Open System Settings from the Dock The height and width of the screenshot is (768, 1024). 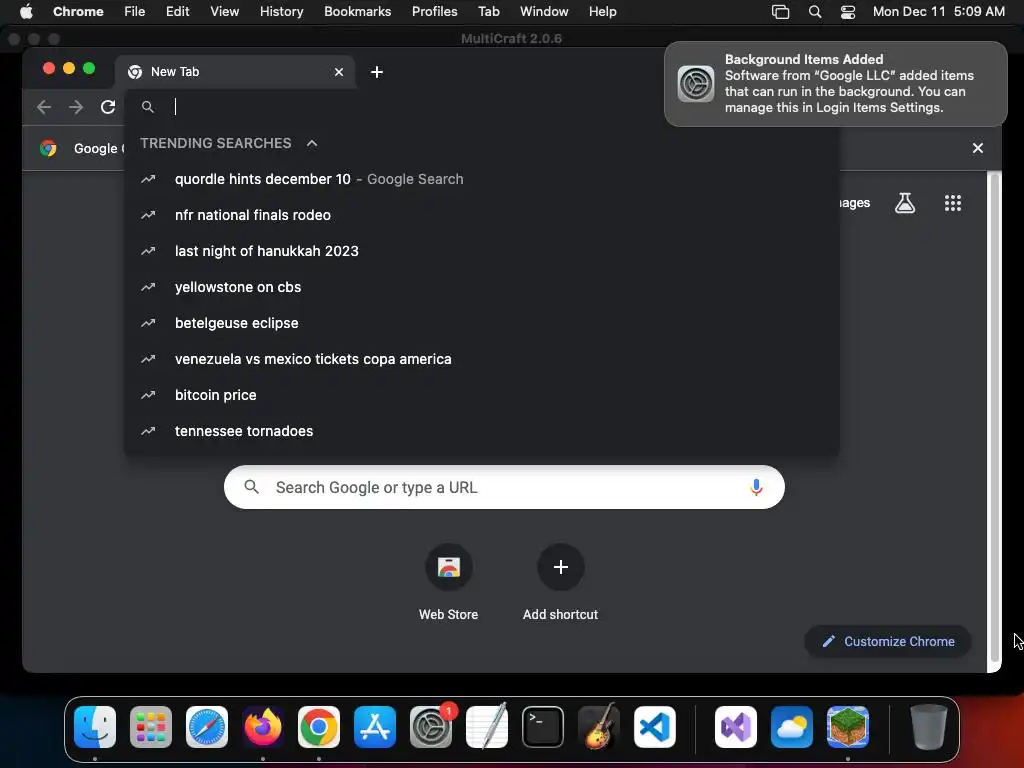pos(431,727)
